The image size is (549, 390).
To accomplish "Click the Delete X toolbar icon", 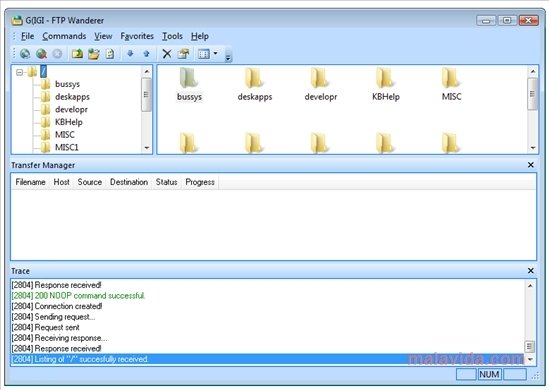I will coord(167,54).
